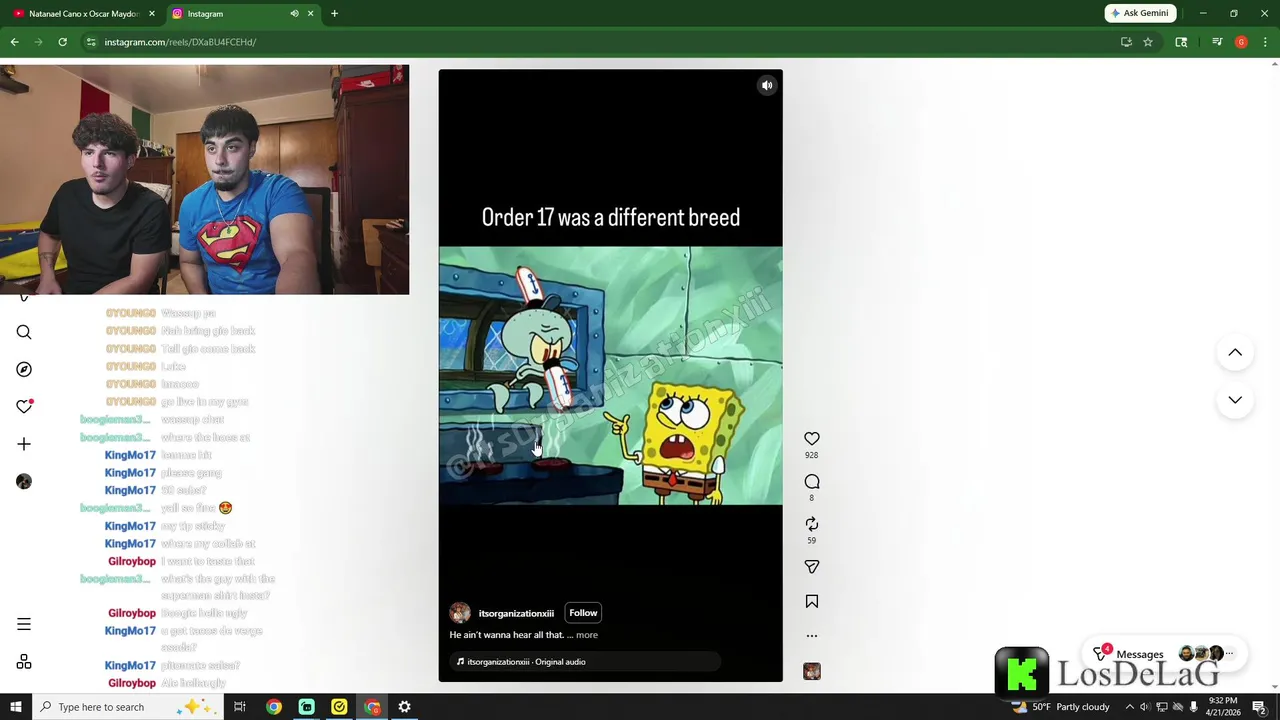
Task: Save the reel with the bookmark icon
Action: coord(812,601)
